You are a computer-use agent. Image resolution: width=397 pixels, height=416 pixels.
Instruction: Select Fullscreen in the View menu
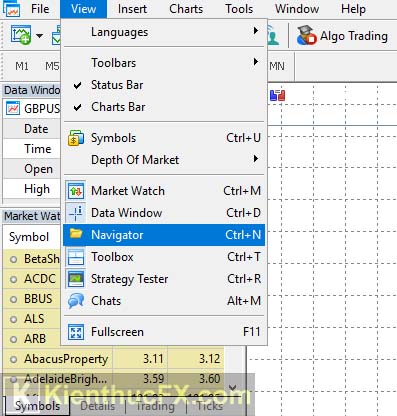click(x=164, y=332)
